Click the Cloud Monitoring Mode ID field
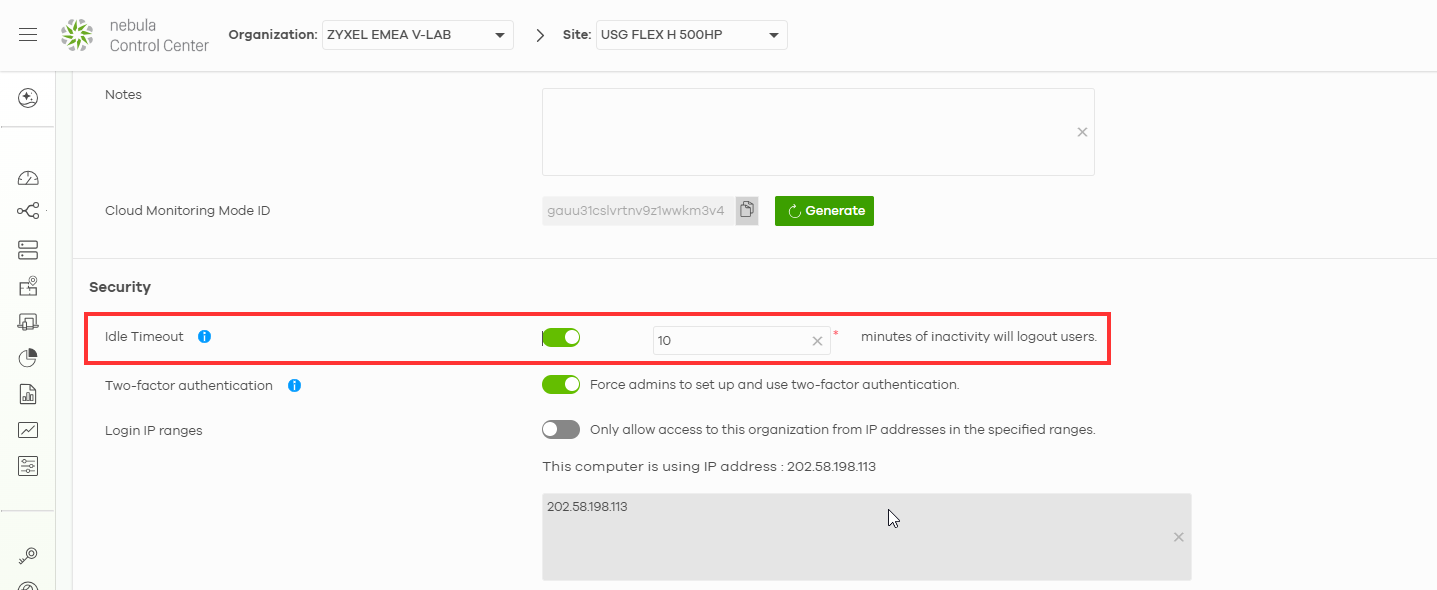1437x590 pixels. (x=638, y=211)
